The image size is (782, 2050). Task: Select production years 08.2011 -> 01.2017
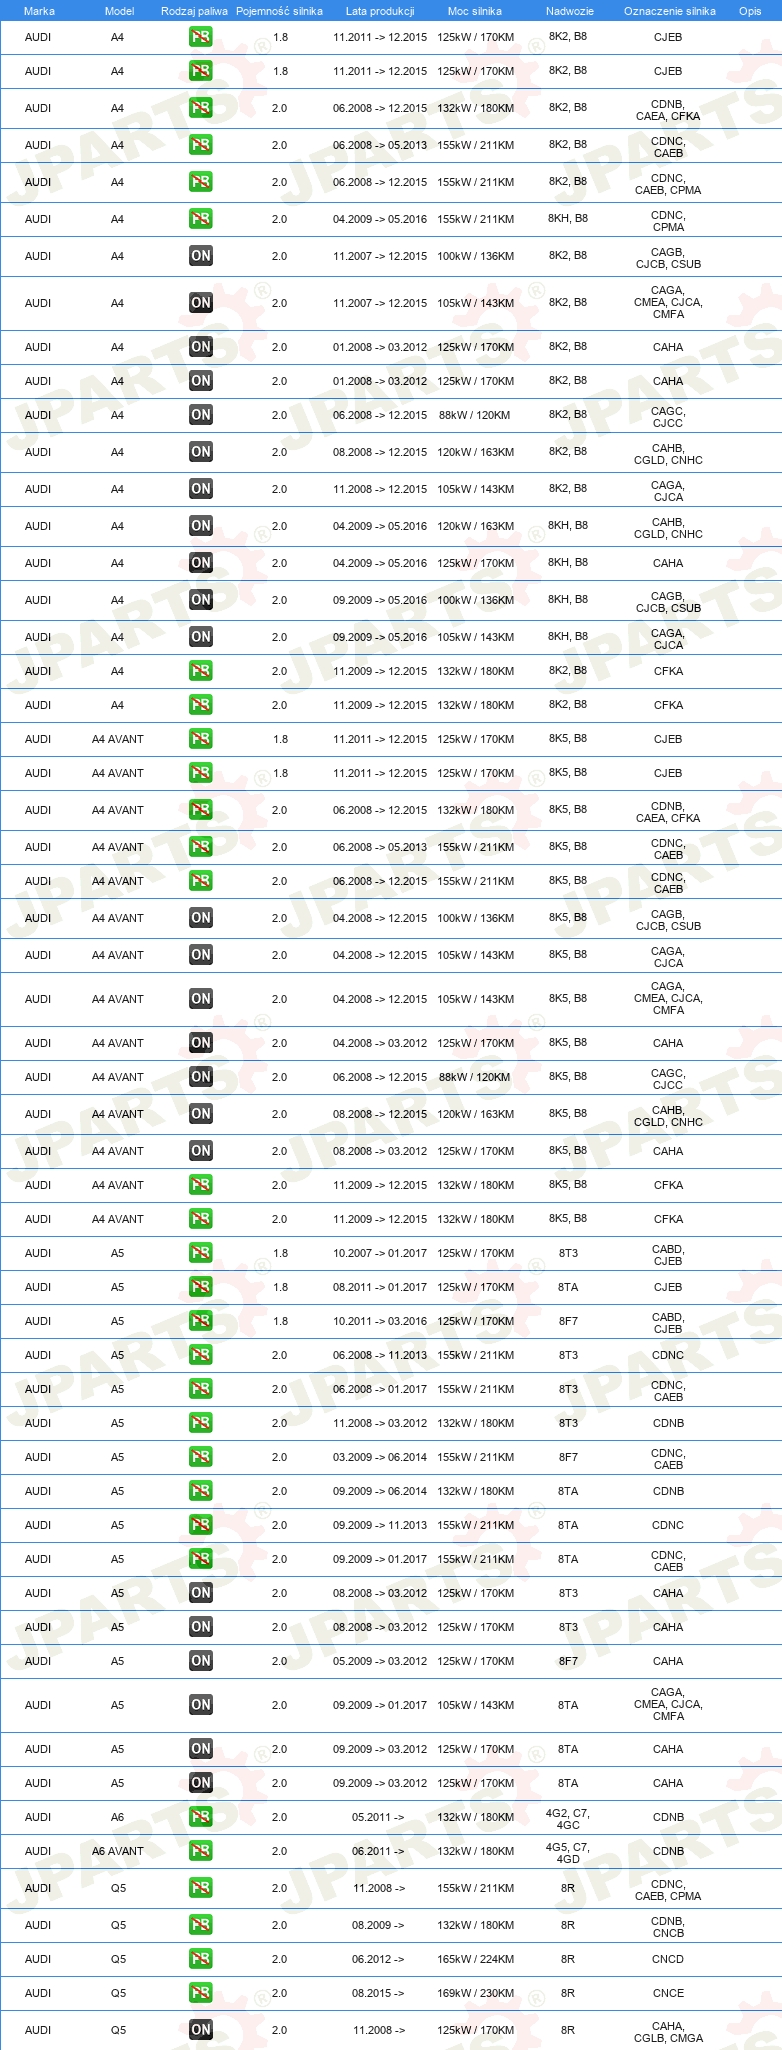380,1287
